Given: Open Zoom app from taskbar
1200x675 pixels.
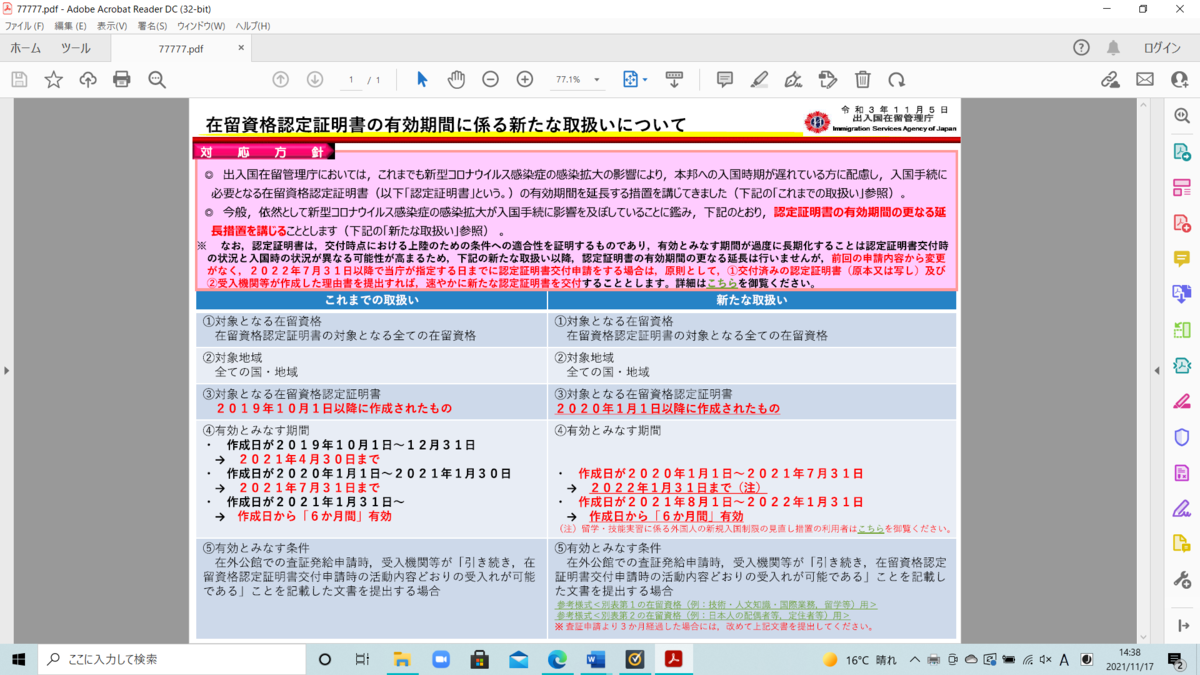Looking at the screenshot, I should pyautogui.click(x=441, y=660).
